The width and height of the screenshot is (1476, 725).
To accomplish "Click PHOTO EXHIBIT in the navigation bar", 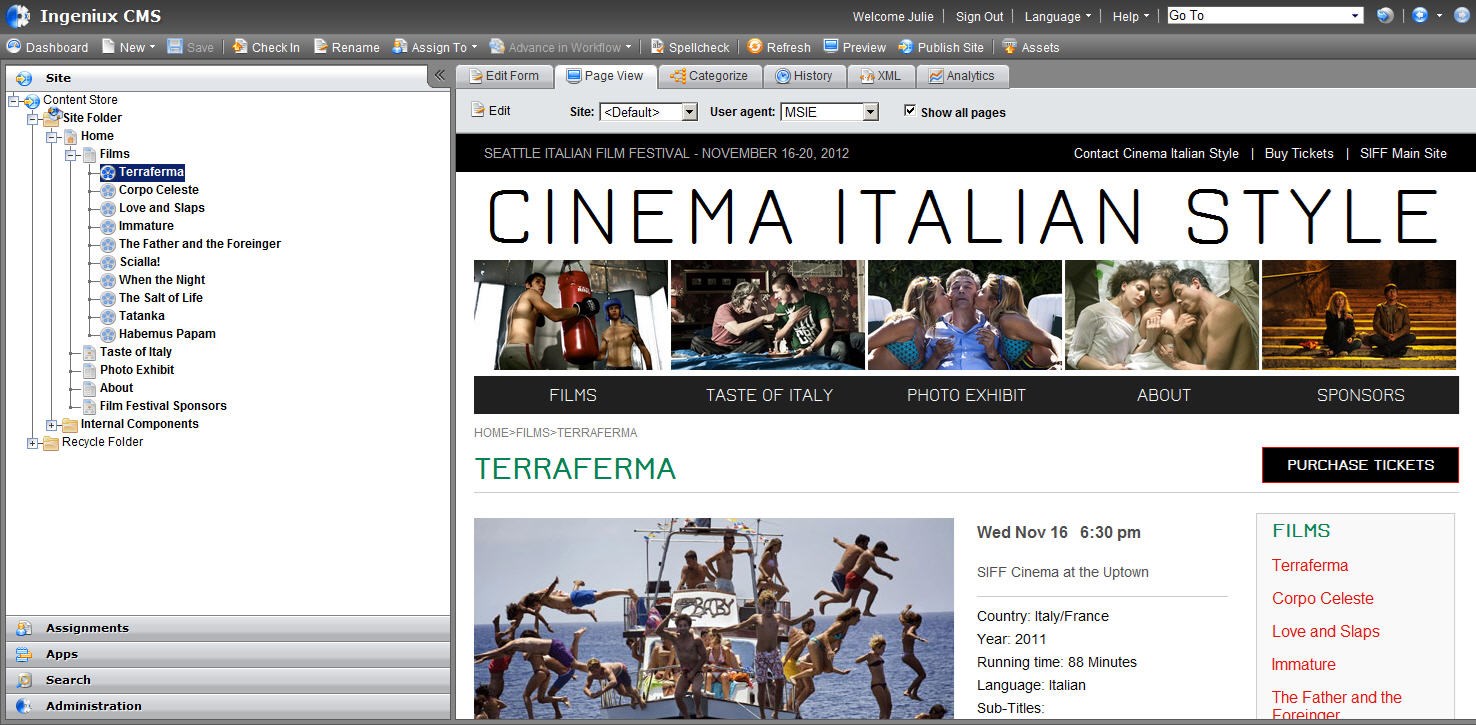I will [x=966, y=395].
